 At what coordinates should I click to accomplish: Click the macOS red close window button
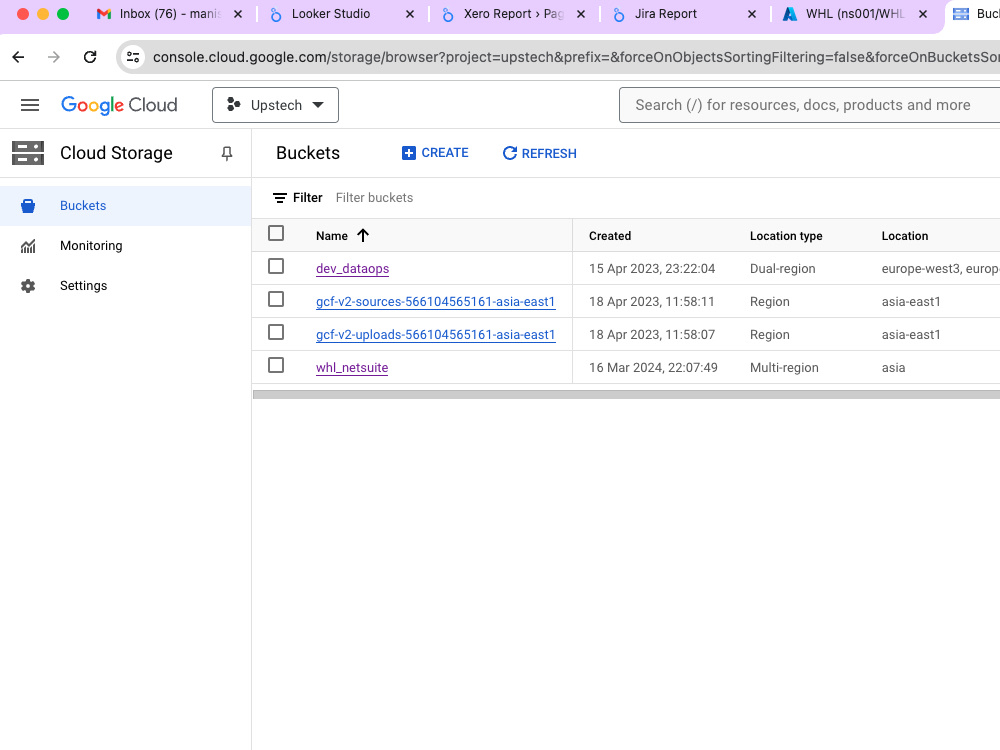point(23,14)
